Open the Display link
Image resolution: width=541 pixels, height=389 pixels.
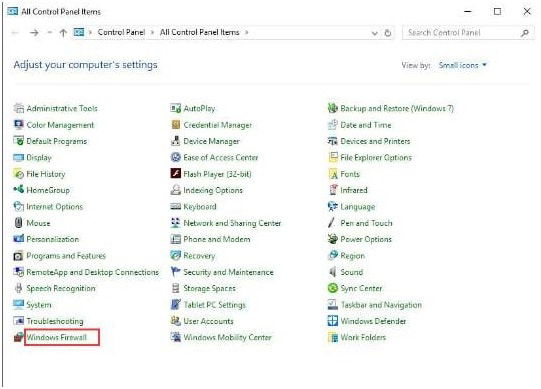pos(39,157)
